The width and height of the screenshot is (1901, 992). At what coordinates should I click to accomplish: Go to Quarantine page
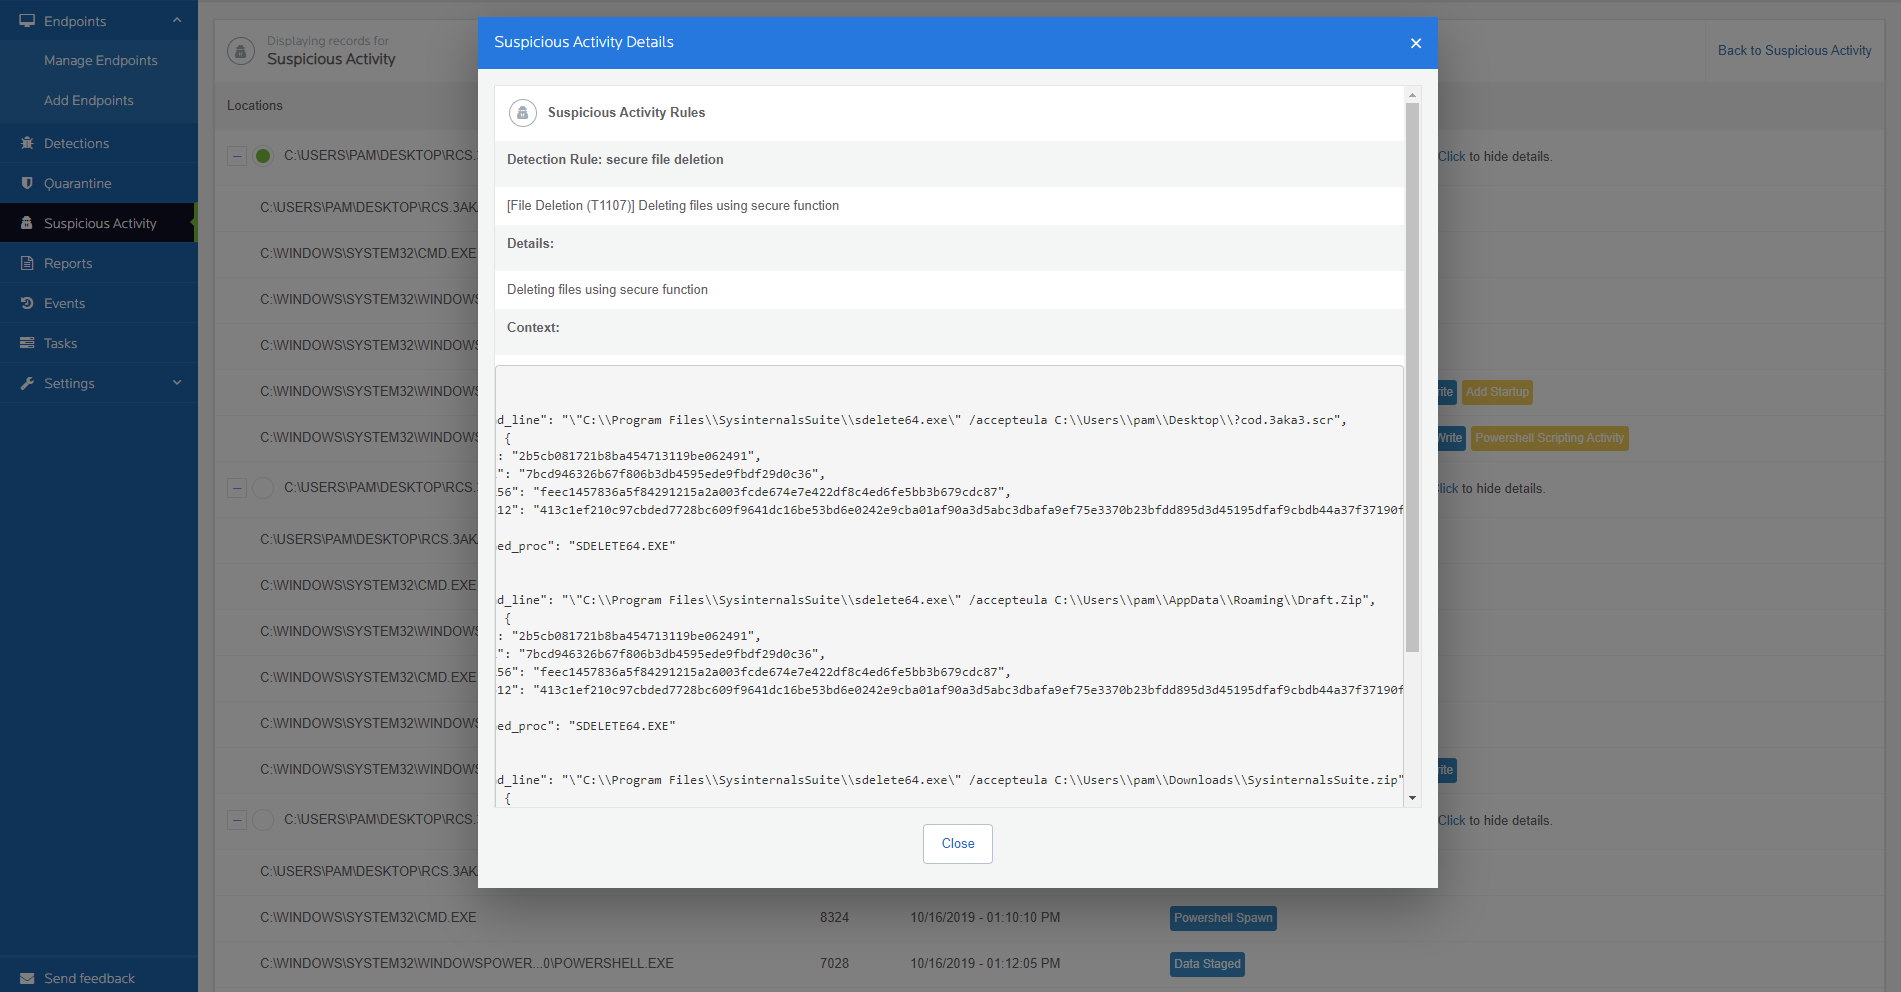77,184
